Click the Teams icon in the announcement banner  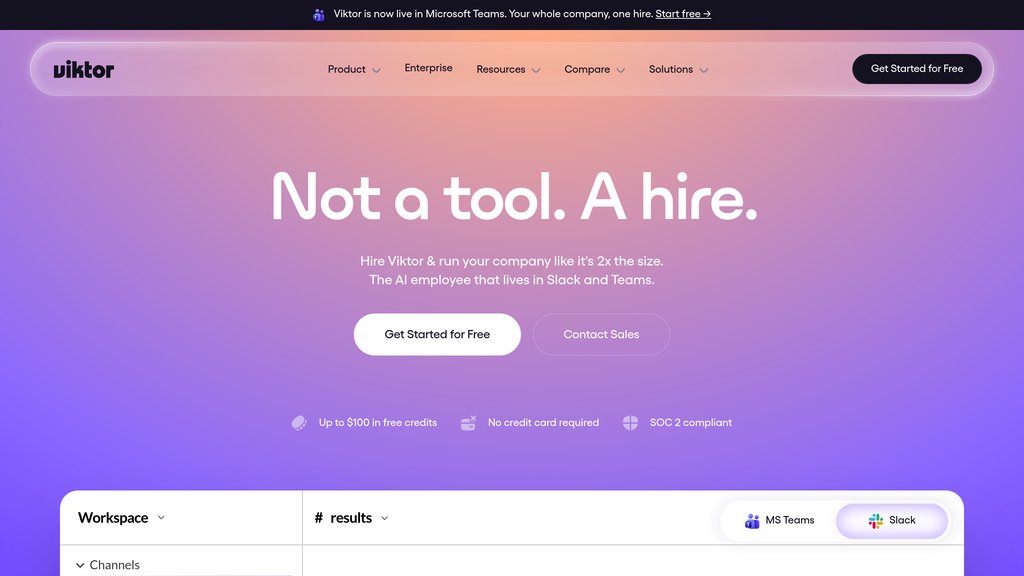click(x=319, y=14)
